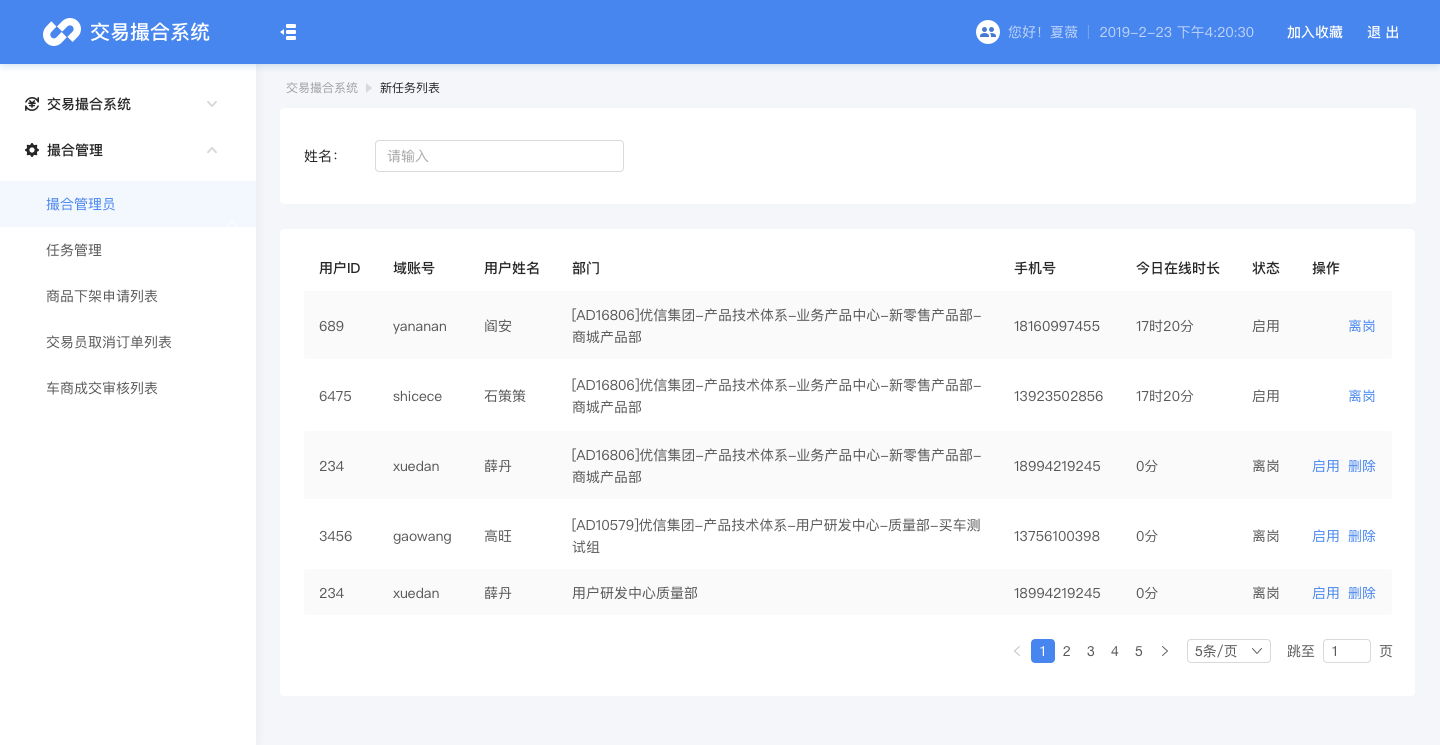Click the 新任务列表 breadcrumb text
Screen dimensions: 1440x745
pos(410,88)
